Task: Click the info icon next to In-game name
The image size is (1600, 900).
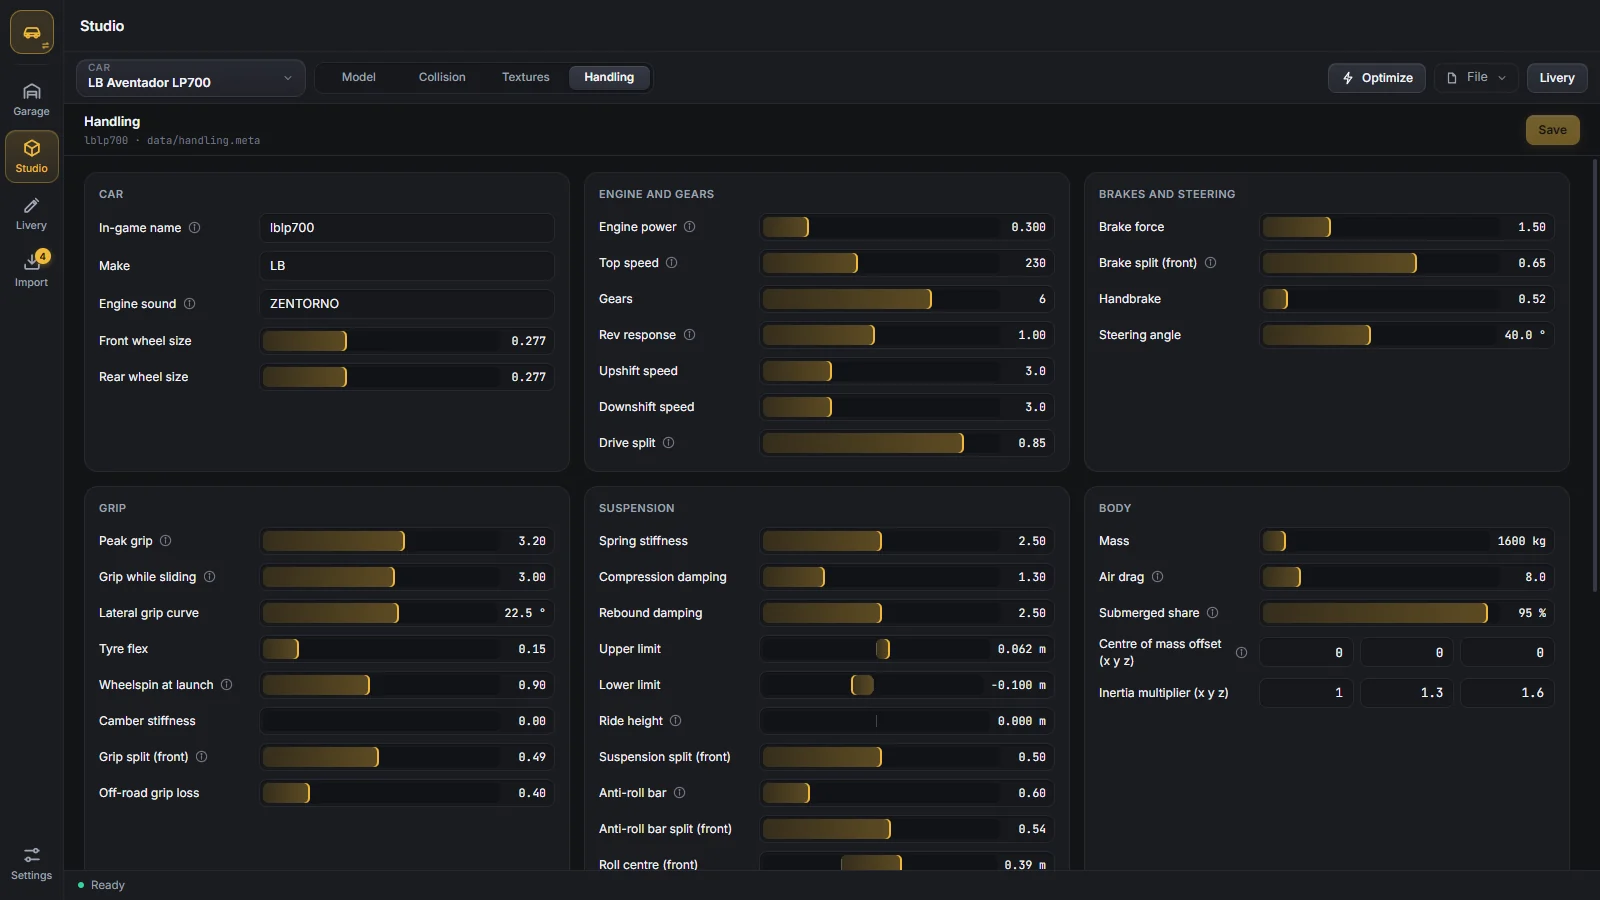Action: (x=195, y=228)
